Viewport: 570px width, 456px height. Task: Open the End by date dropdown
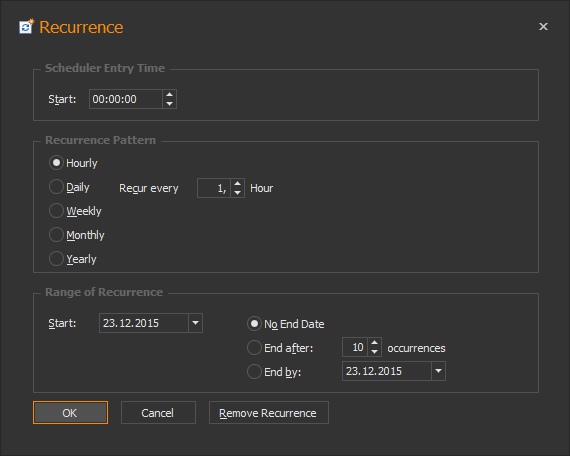[x=438, y=371]
